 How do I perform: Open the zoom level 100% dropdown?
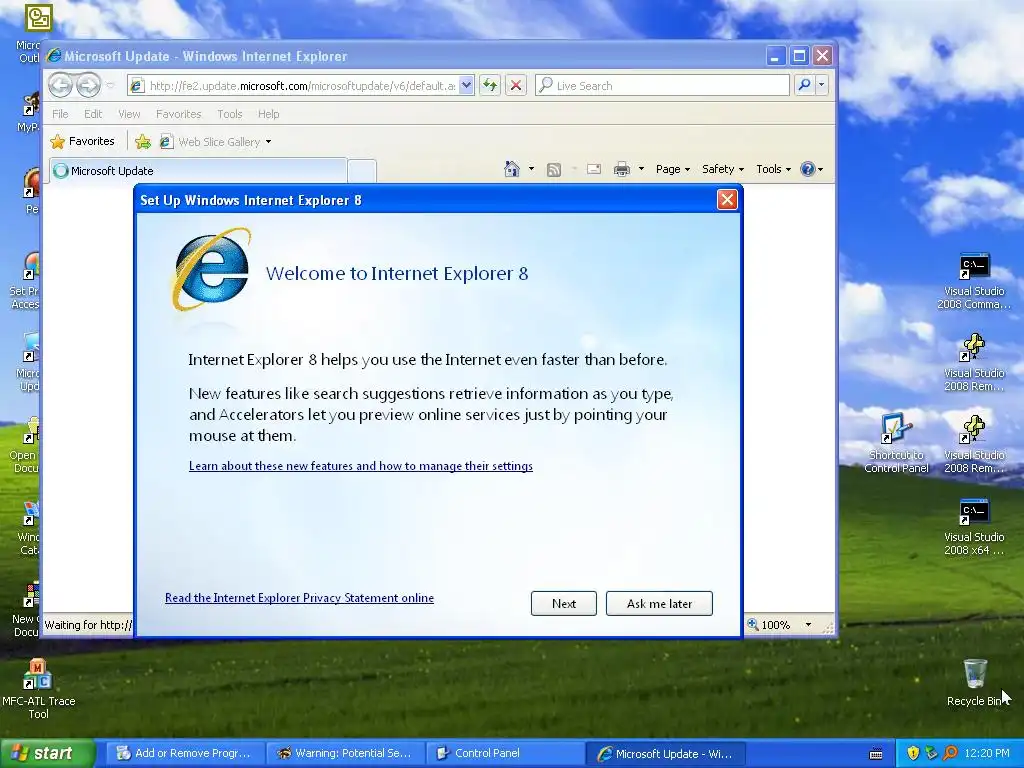tap(808, 625)
